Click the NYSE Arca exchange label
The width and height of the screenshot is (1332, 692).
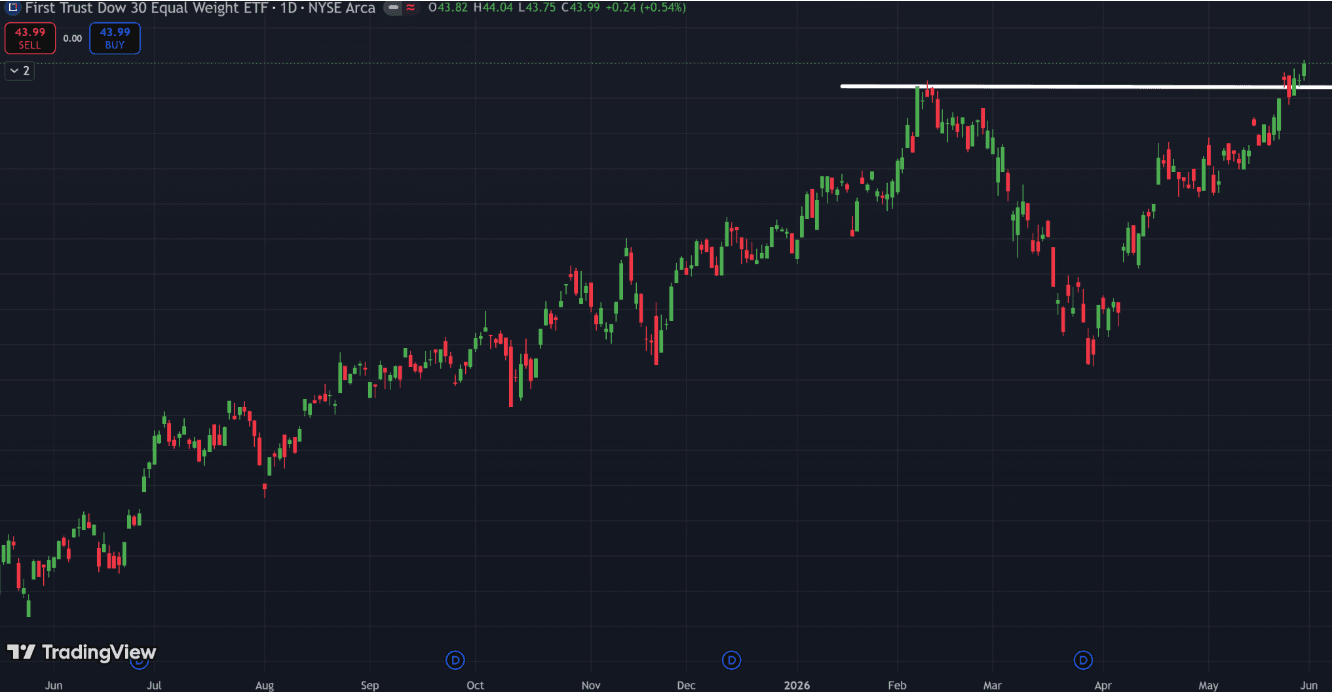pyautogui.click(x=341, y=8)
